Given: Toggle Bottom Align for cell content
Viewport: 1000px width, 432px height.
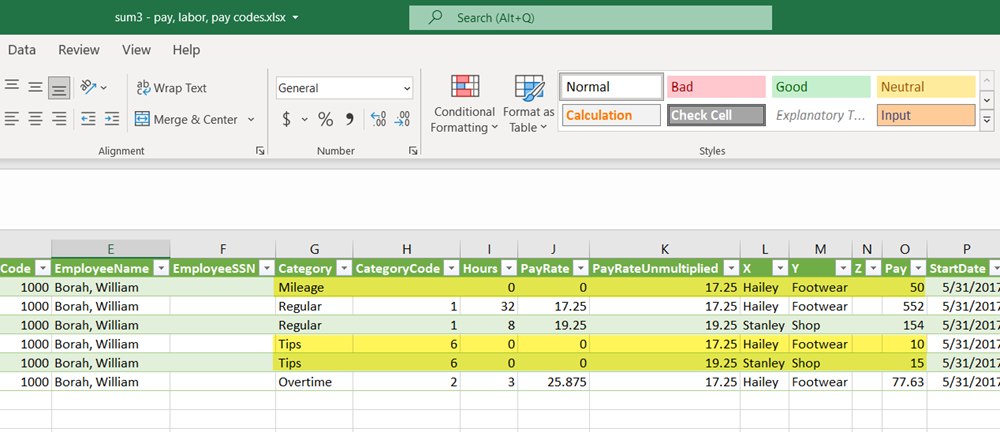Looking at the screenshot, I should point(59,87).
